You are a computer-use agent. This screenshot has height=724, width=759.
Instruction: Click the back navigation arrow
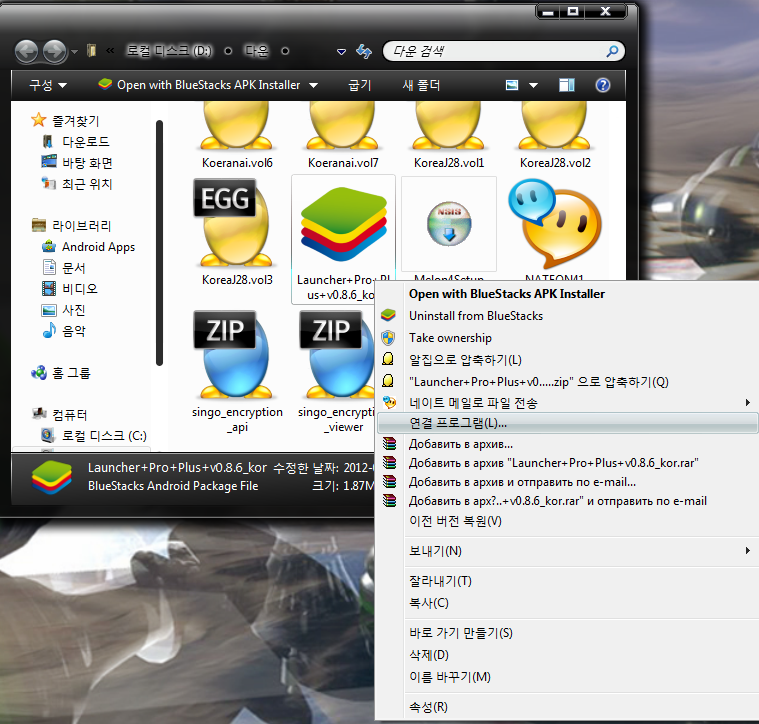(x=26, y=51)
